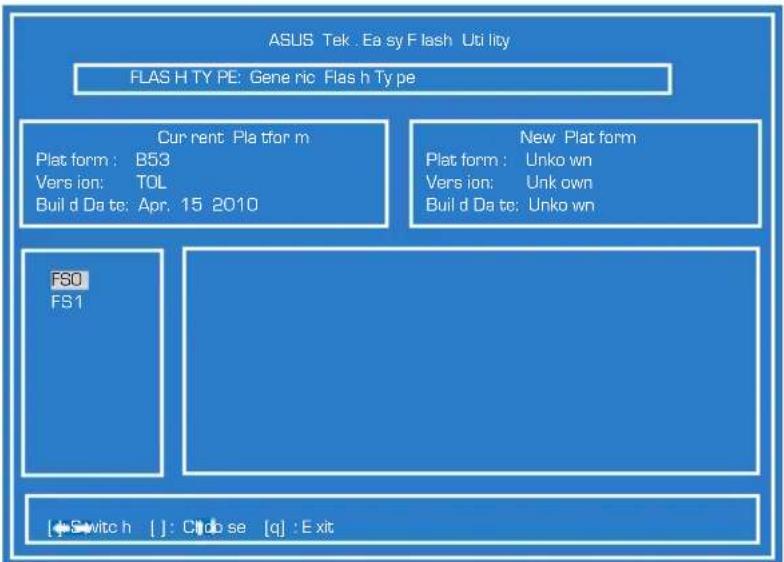784x562 pixels.
Task: Click the New Platform's Build Date Unknown value
Action: [x=562, y=205]
